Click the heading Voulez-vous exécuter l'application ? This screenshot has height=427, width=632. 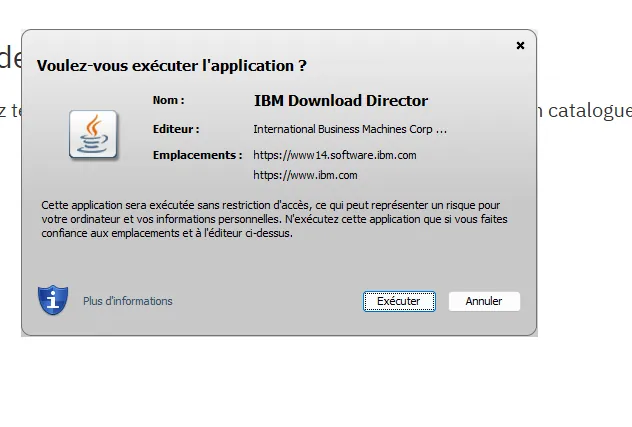pyautogui.click(x=172, y=66)
